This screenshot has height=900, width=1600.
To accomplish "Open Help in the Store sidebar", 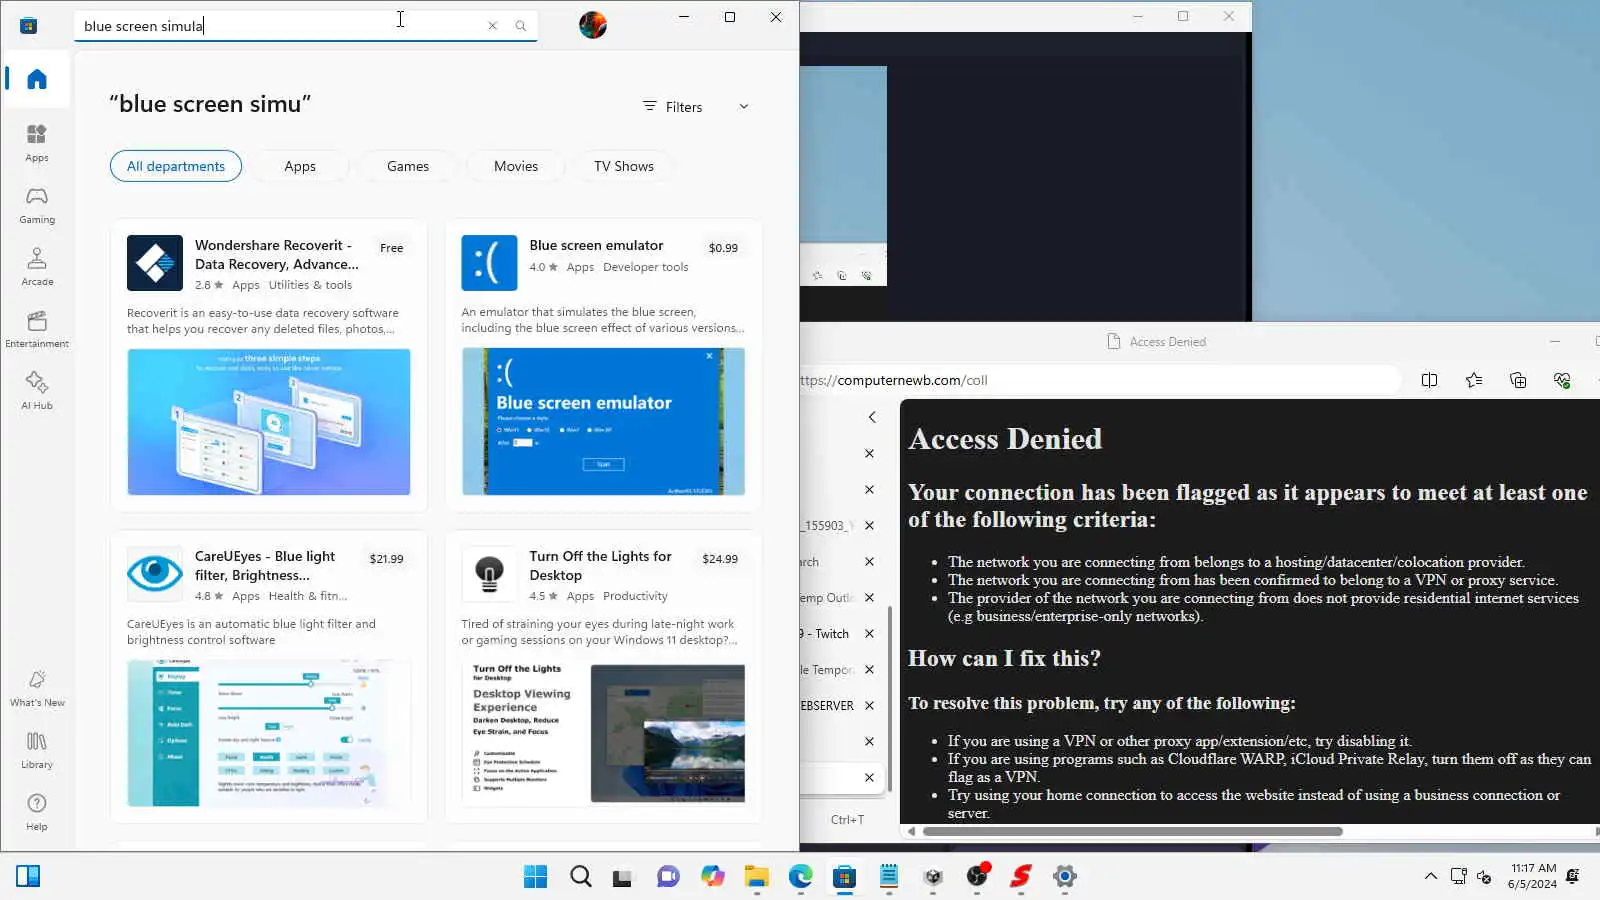I will coord(37,812).
